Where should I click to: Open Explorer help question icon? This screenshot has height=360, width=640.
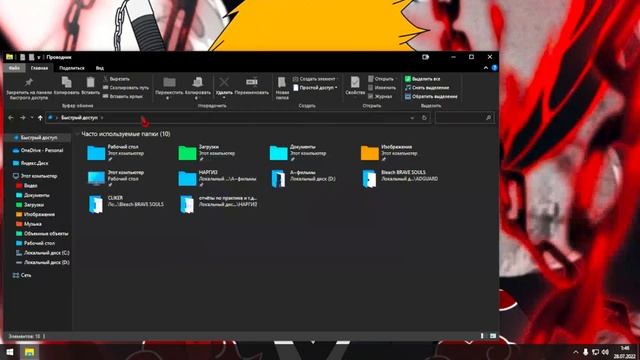(x=494, y=68)
